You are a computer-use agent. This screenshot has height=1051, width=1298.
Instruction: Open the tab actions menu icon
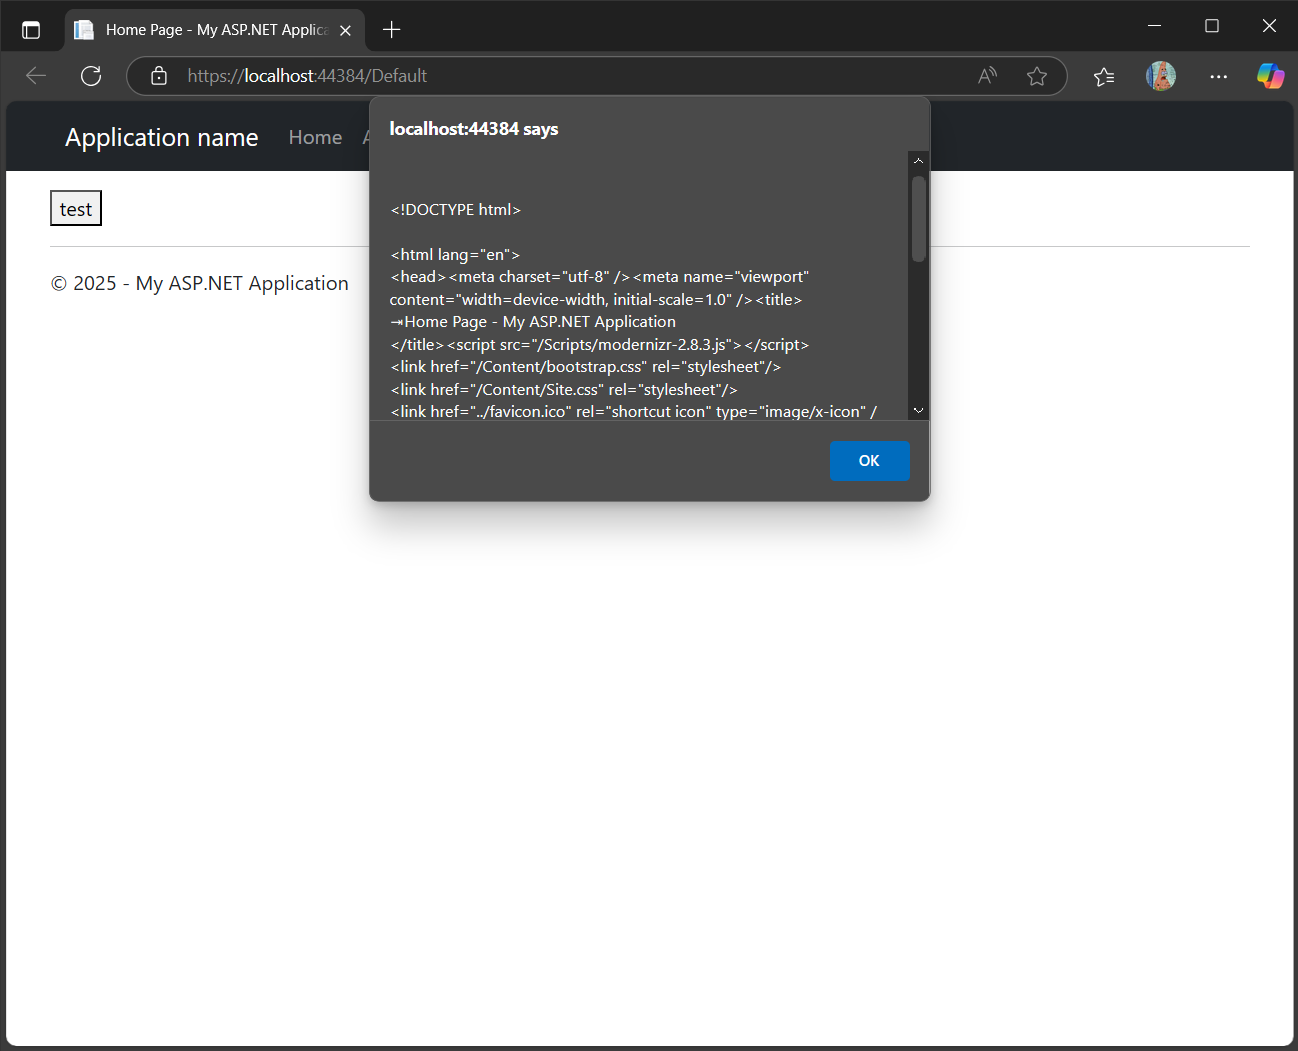pos(31,30)
